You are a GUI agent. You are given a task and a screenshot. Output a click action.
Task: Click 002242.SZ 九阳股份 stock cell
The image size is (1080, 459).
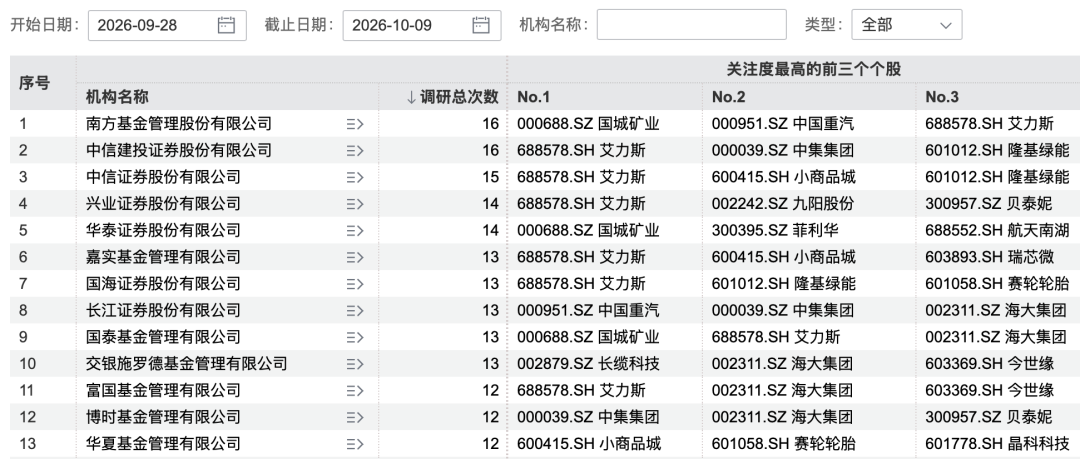[783, 204]
